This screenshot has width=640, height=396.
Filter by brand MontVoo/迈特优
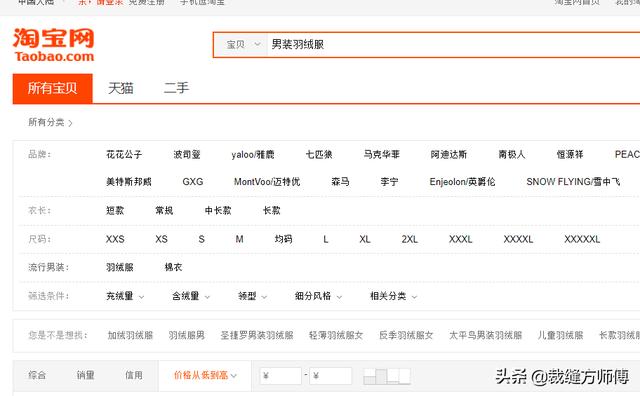(267, 182)
